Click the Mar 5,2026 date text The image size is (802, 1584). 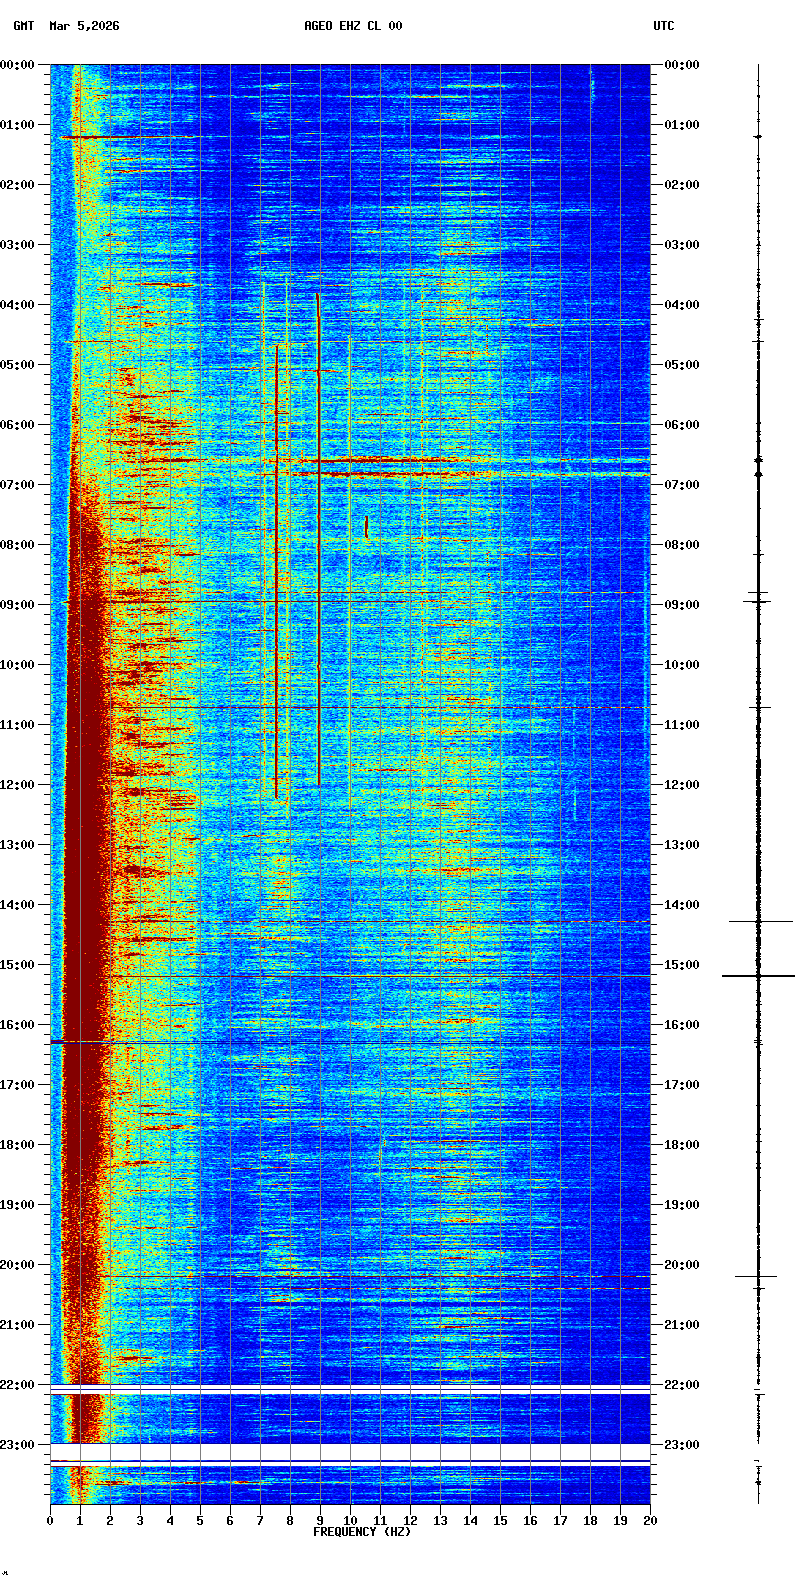(84, 26)
